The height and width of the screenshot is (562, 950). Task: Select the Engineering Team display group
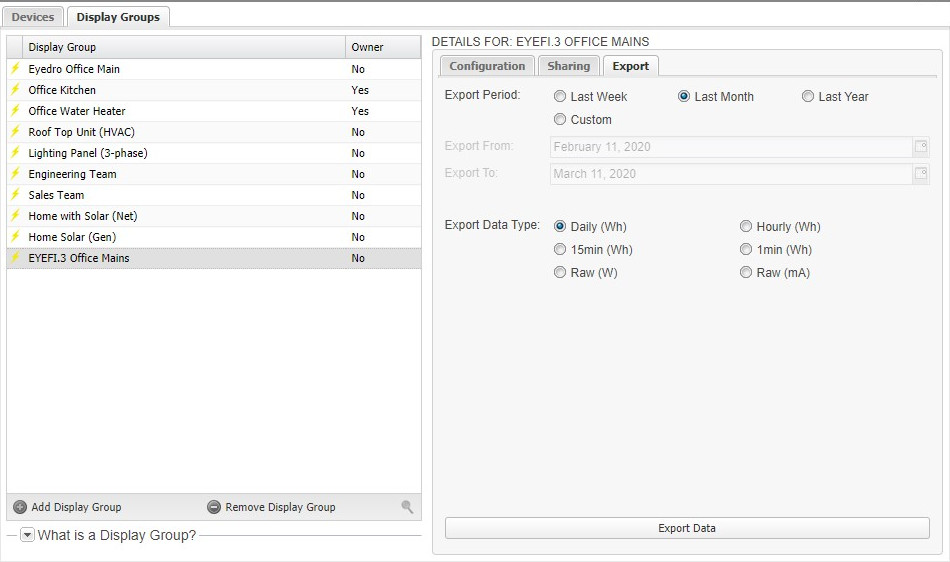(x=214, y=174)
